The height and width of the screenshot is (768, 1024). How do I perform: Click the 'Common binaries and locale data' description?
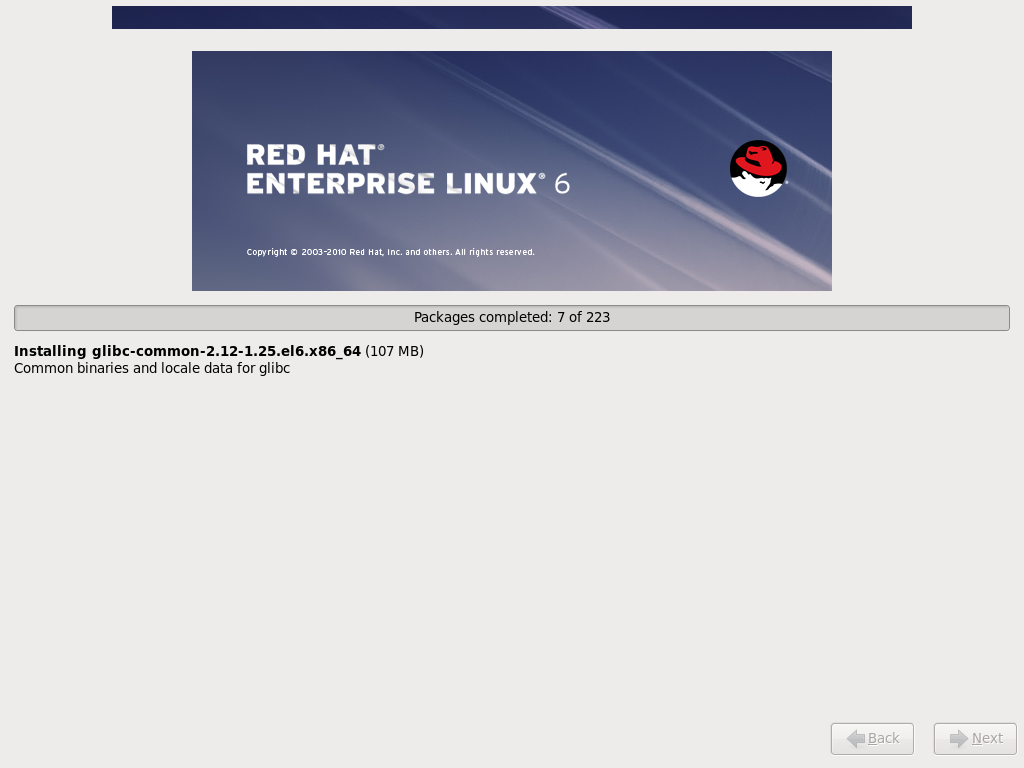[151, 368]
